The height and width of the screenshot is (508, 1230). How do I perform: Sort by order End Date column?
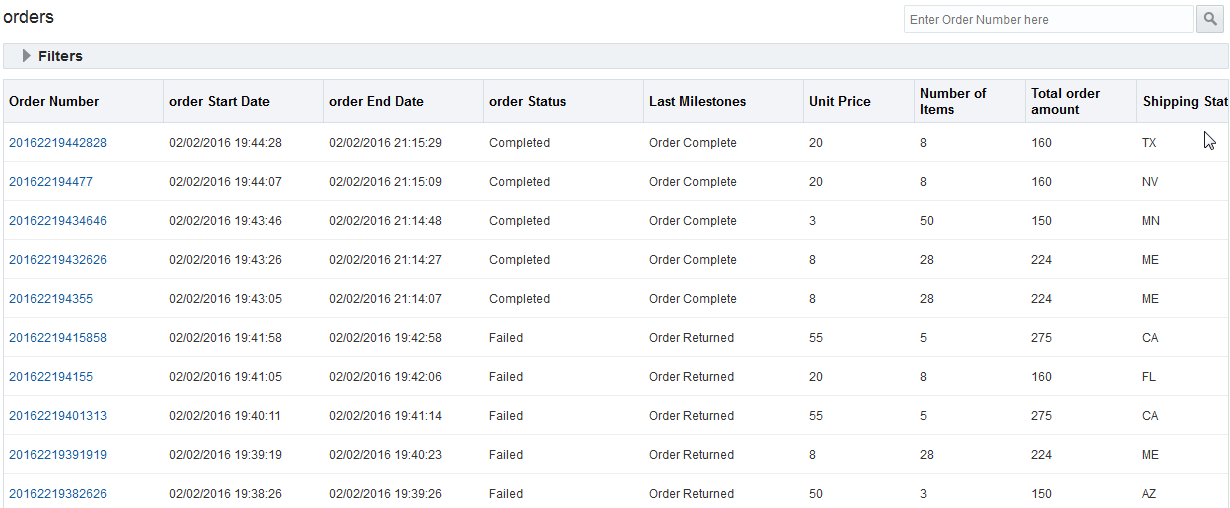pyautogui.click(x=376, y=101)
